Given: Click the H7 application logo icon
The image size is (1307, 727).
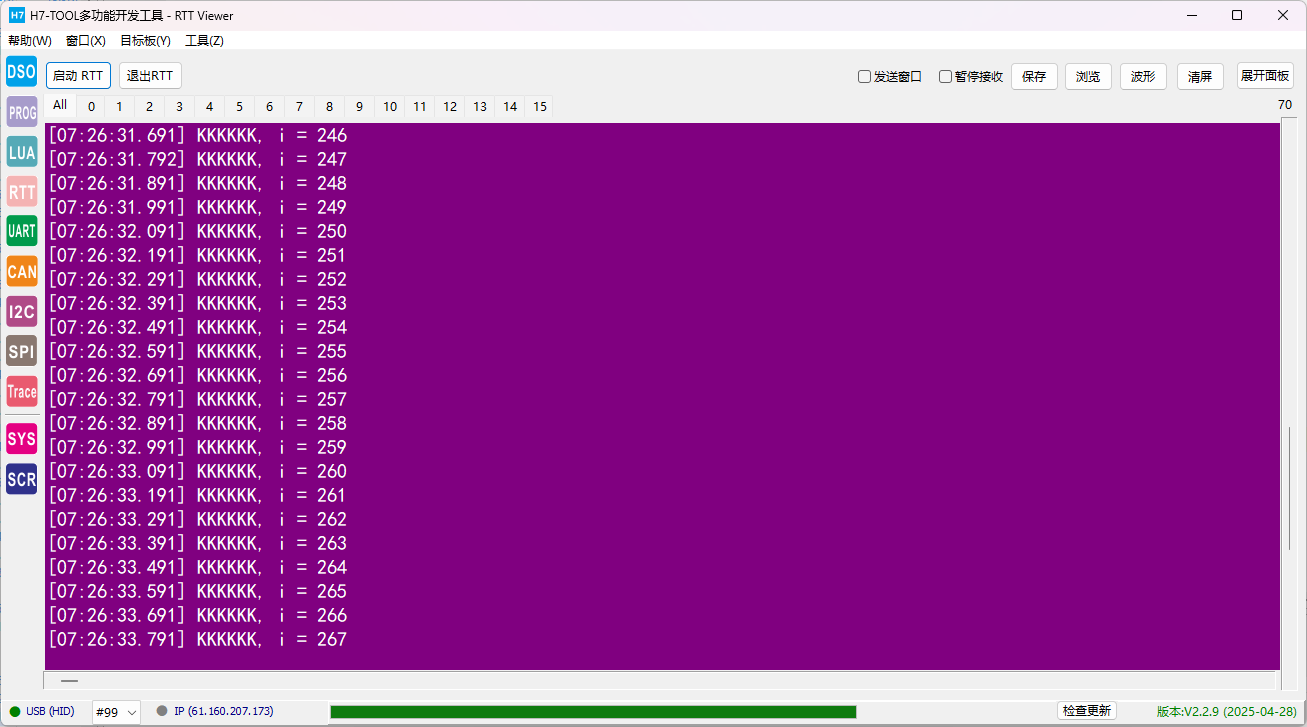Looking at the screenshot, I should click(x=17, y=15).
